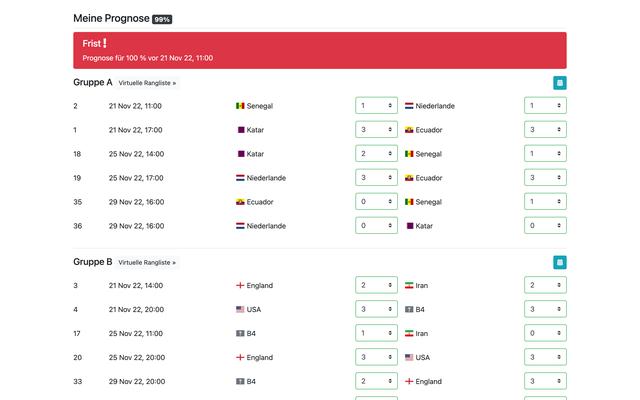This screenshot has height=400, width=640.
Task: Click the Gruppe A calendar icon button
Action: point(560,83)
